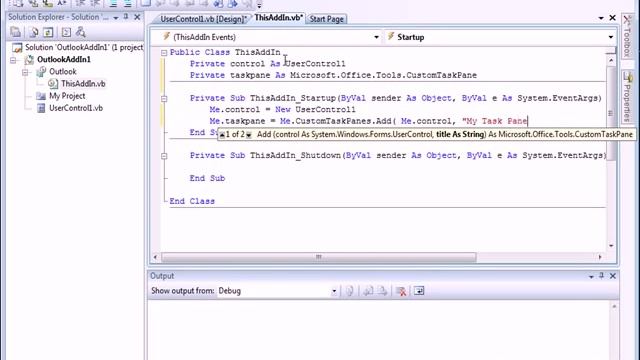
Task: Select ThisAddIn.vb in Solution Explorer
Action: pyautogui.click(x=83, y=84)
